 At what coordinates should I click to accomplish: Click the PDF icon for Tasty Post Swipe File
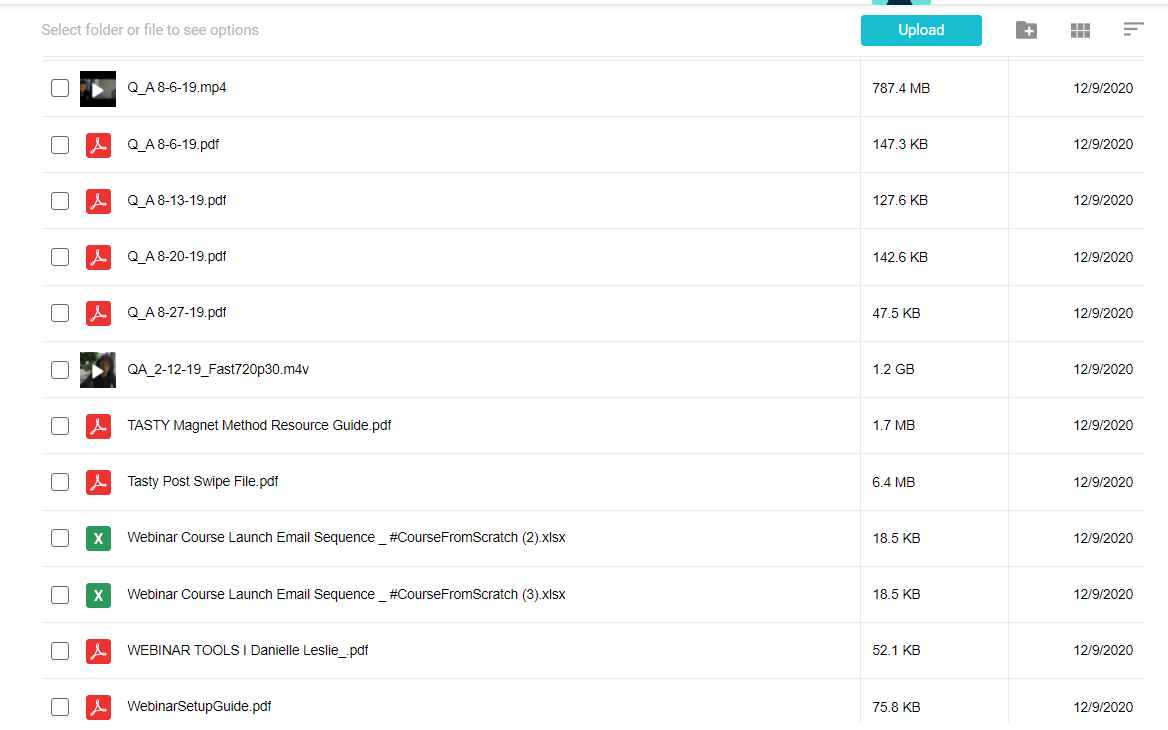pos(98,482)
